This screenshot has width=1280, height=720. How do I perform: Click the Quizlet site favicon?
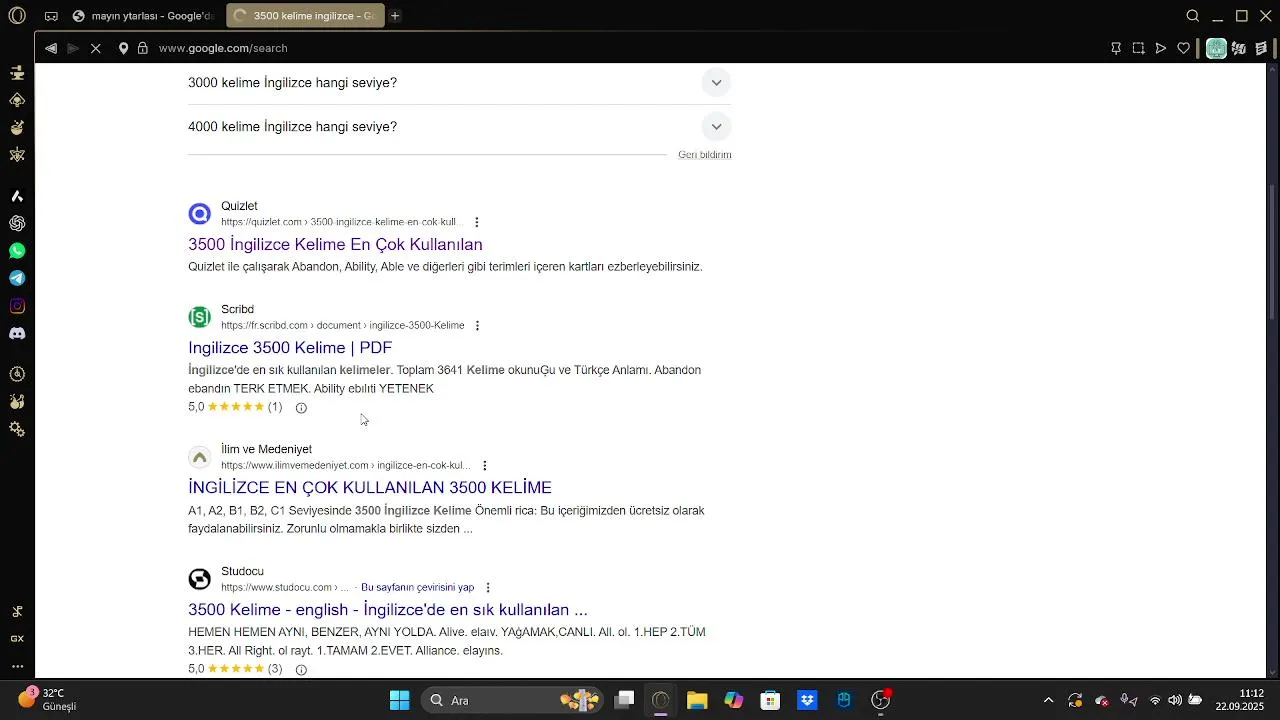[200, 214]
